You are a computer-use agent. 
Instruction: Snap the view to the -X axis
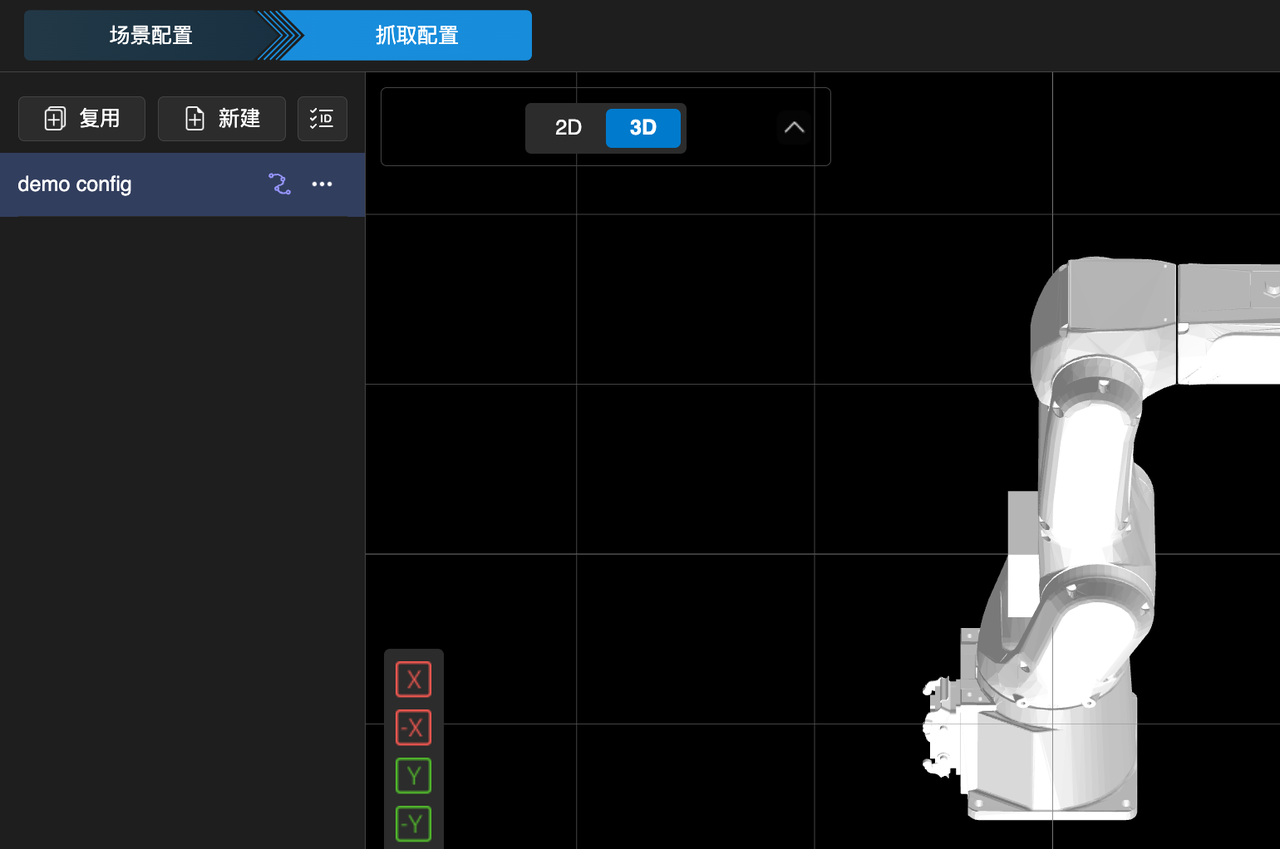413,727
